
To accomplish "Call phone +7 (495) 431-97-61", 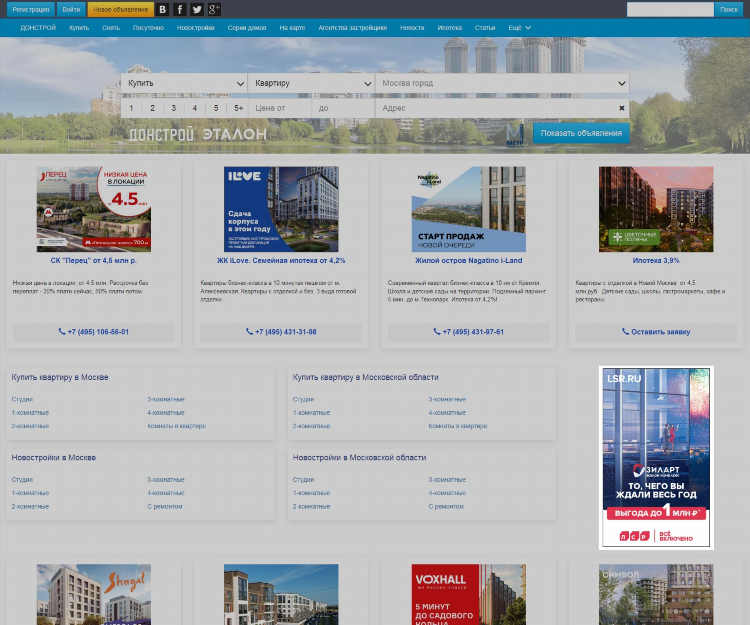I will 469,332.
